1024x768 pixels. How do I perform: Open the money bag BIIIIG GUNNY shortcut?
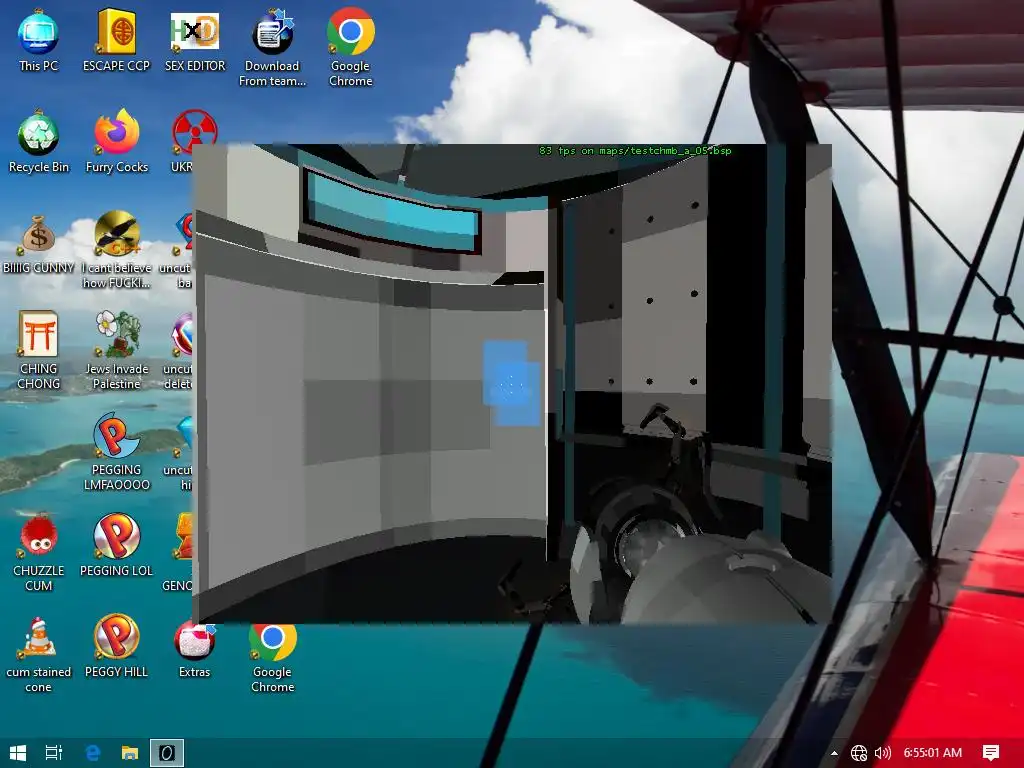(x=38, y=243)
